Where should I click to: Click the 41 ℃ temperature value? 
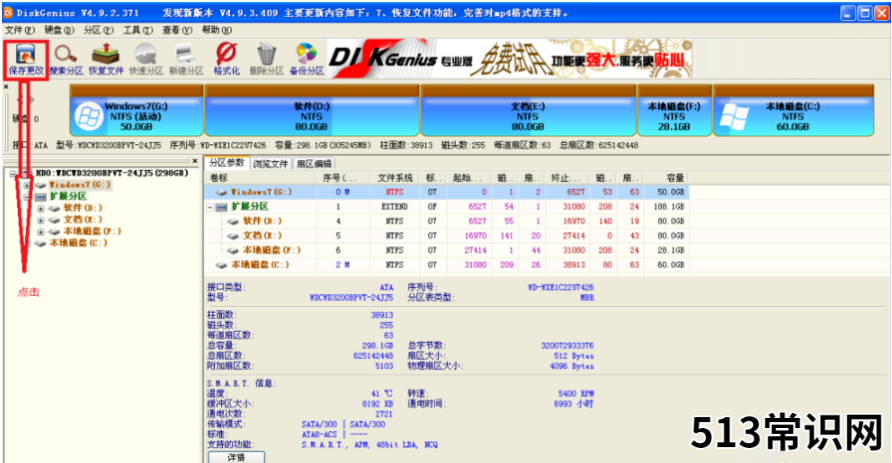[382, 394]
